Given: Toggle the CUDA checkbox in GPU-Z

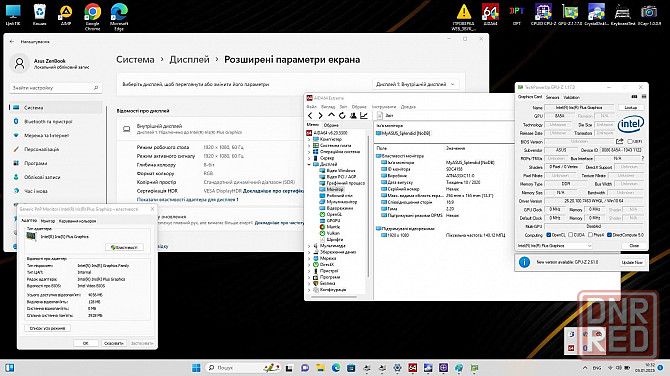Looking at the screenshot, I should (x=570, y=235).
